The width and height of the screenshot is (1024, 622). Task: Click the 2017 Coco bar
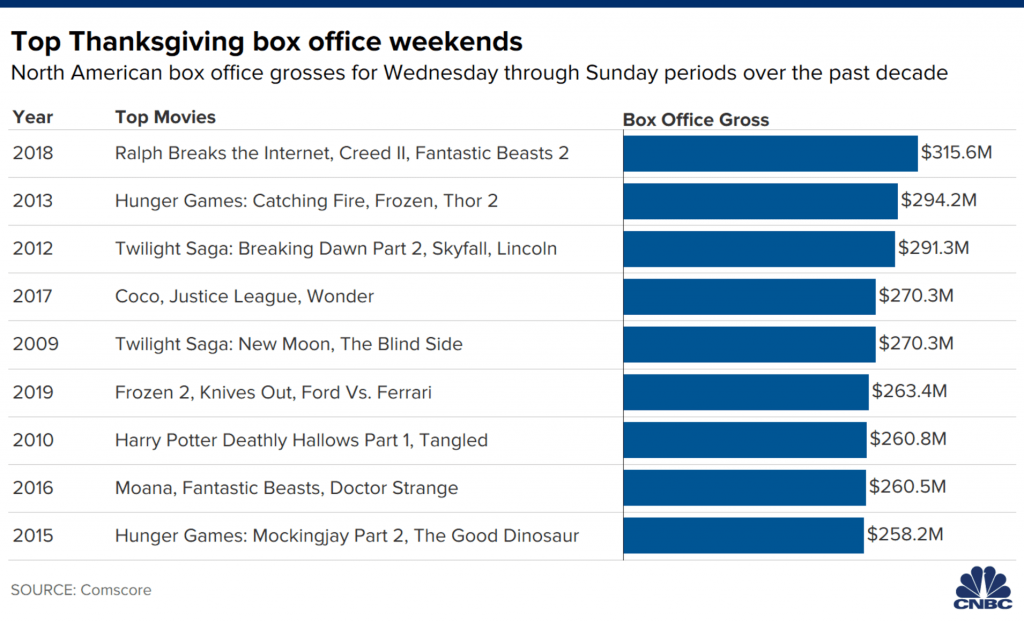pyautogui.click(x=750, y=297)
